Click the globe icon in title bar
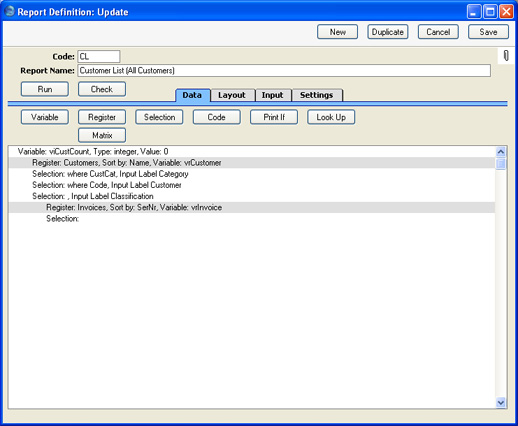This screenshot has height=426, width=518. [10, 11]
